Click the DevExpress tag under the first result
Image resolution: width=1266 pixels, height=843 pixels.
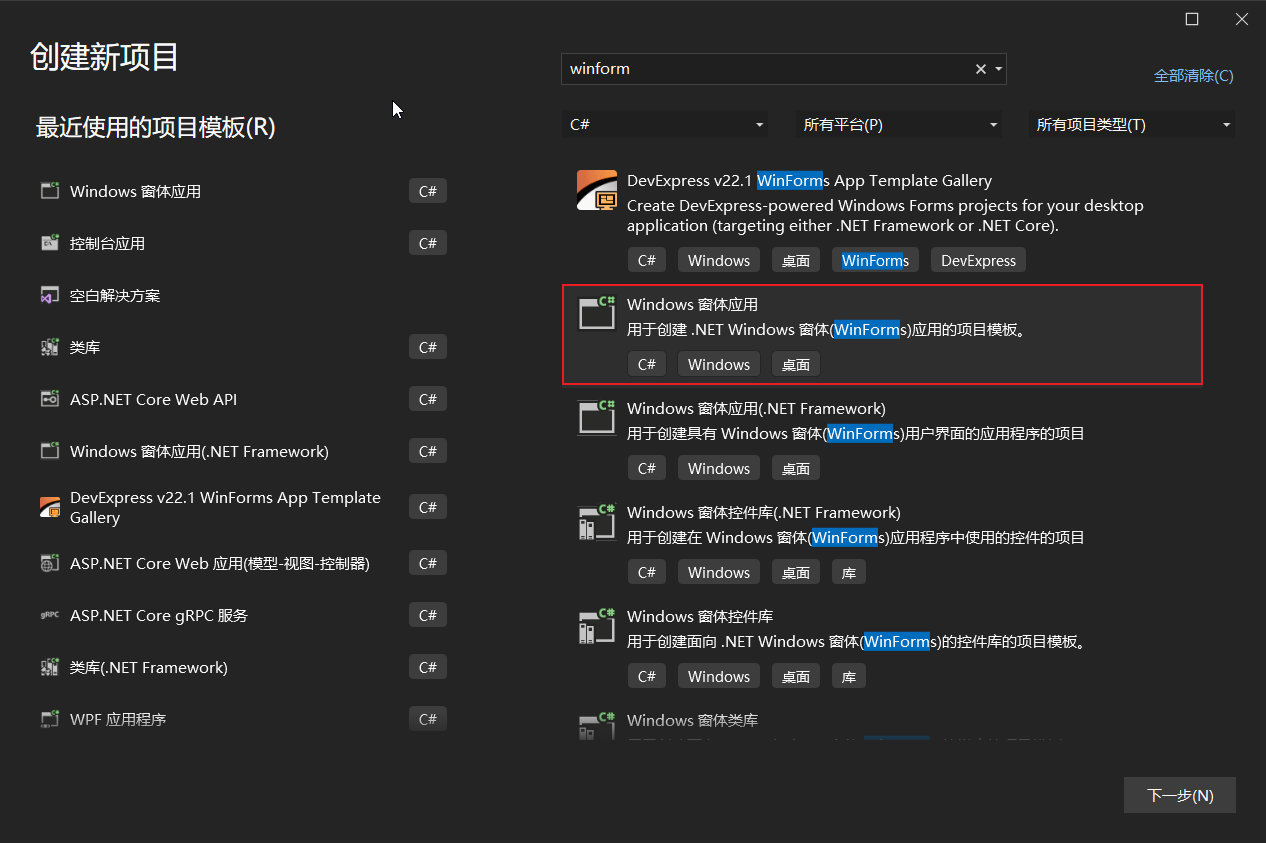[979, 260]
